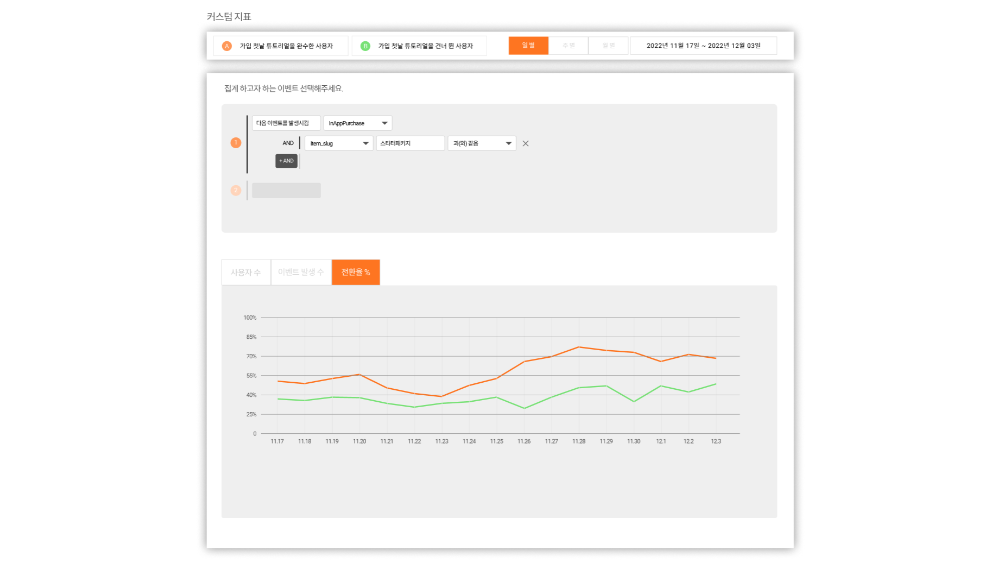This screenshot has width=1004, height=564.
Task: Select the 일별 daily toggle
Action: pos(528,45)
